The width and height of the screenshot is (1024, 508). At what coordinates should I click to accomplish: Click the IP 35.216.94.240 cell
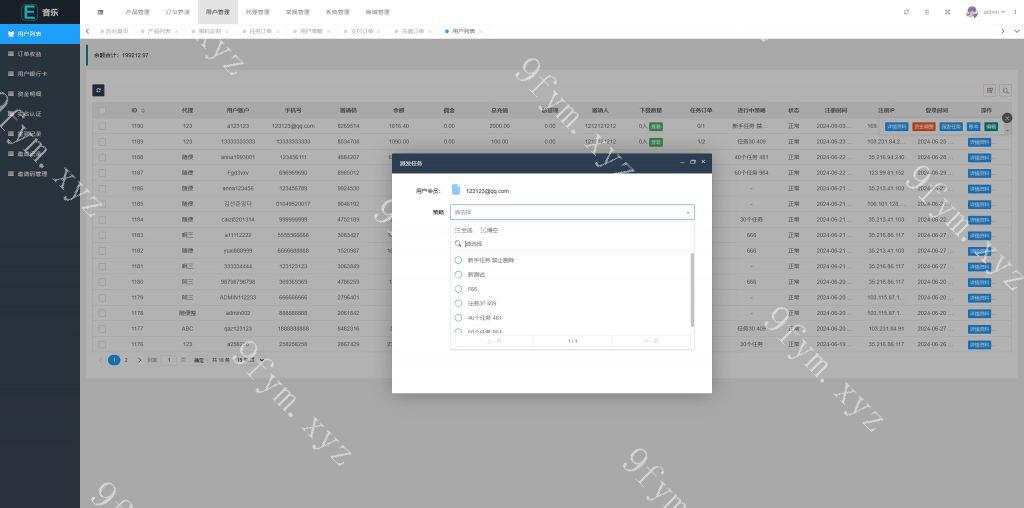click(886, 157)
